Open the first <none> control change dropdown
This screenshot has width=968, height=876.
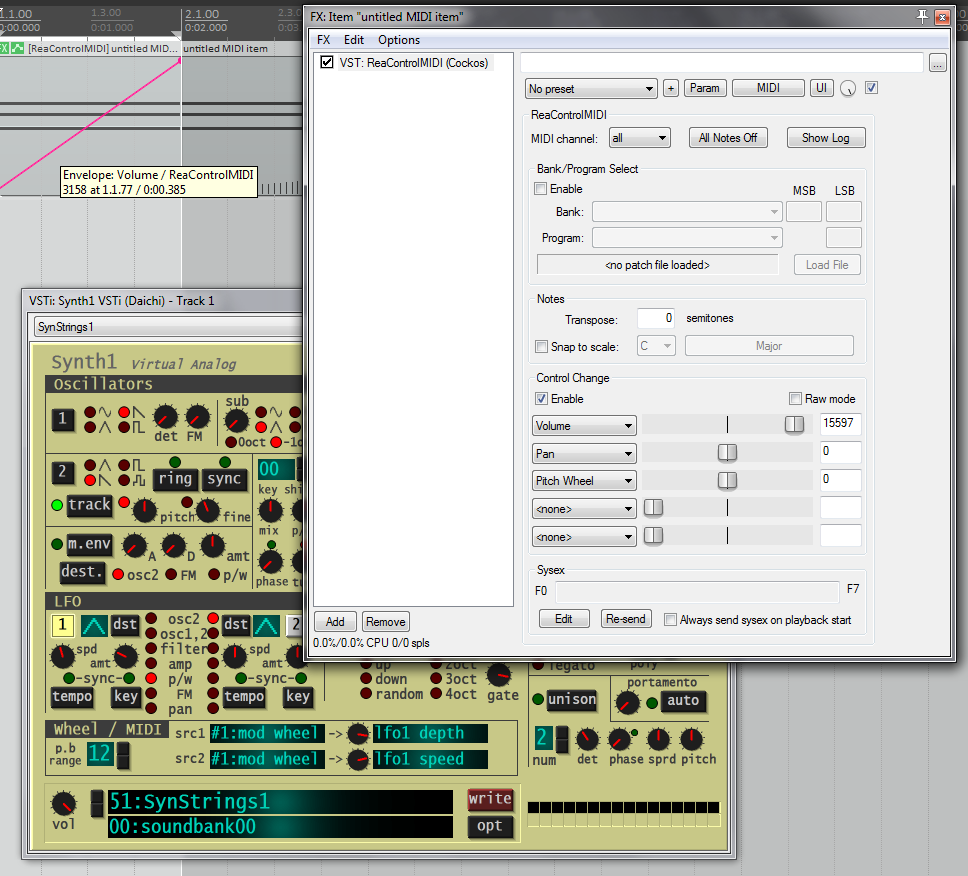584,509
